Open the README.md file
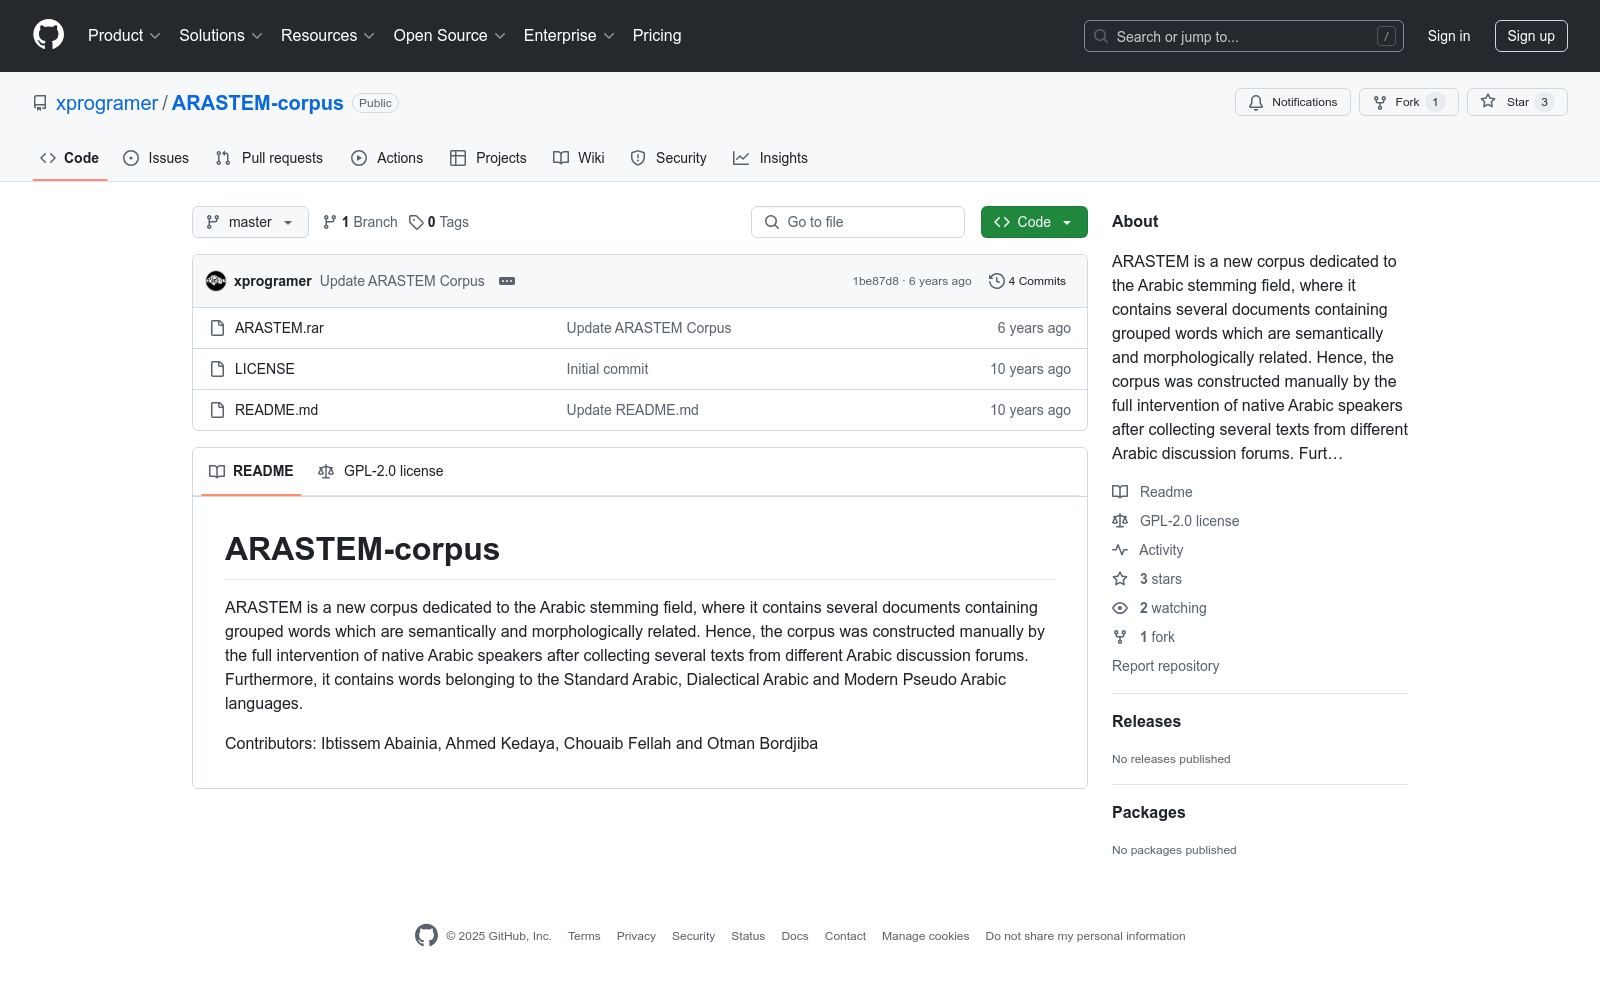1600x1000 pixels. (x=276, y=410)
